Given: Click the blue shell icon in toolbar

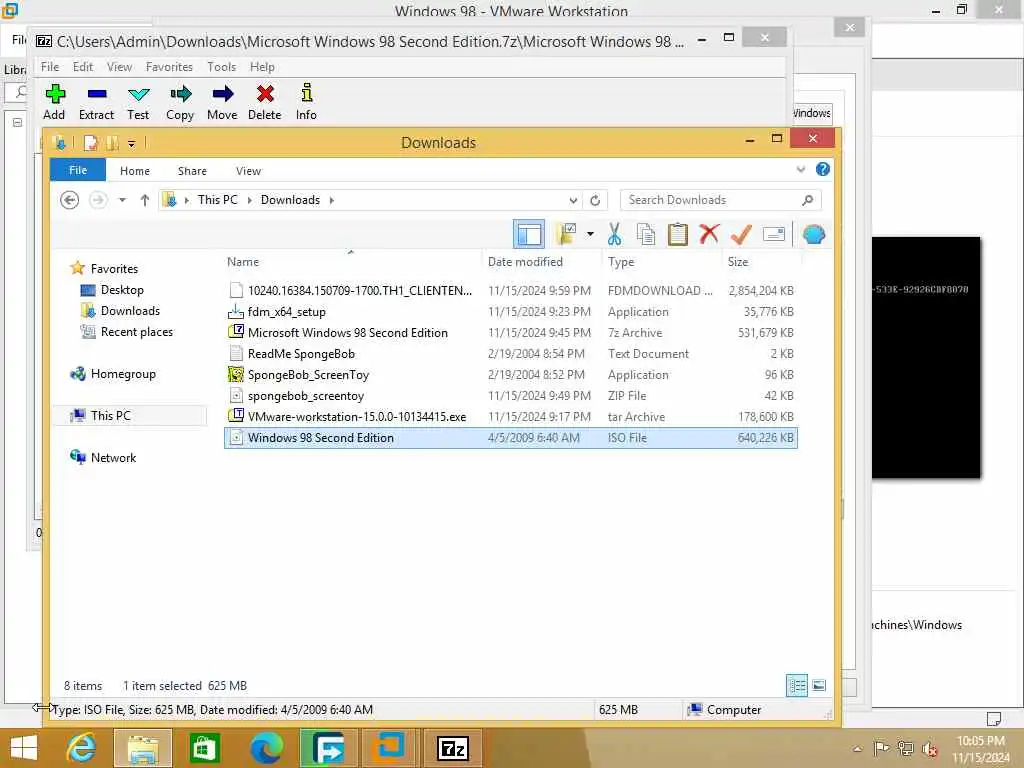Looking at the screenshot, I should (814, 234).
